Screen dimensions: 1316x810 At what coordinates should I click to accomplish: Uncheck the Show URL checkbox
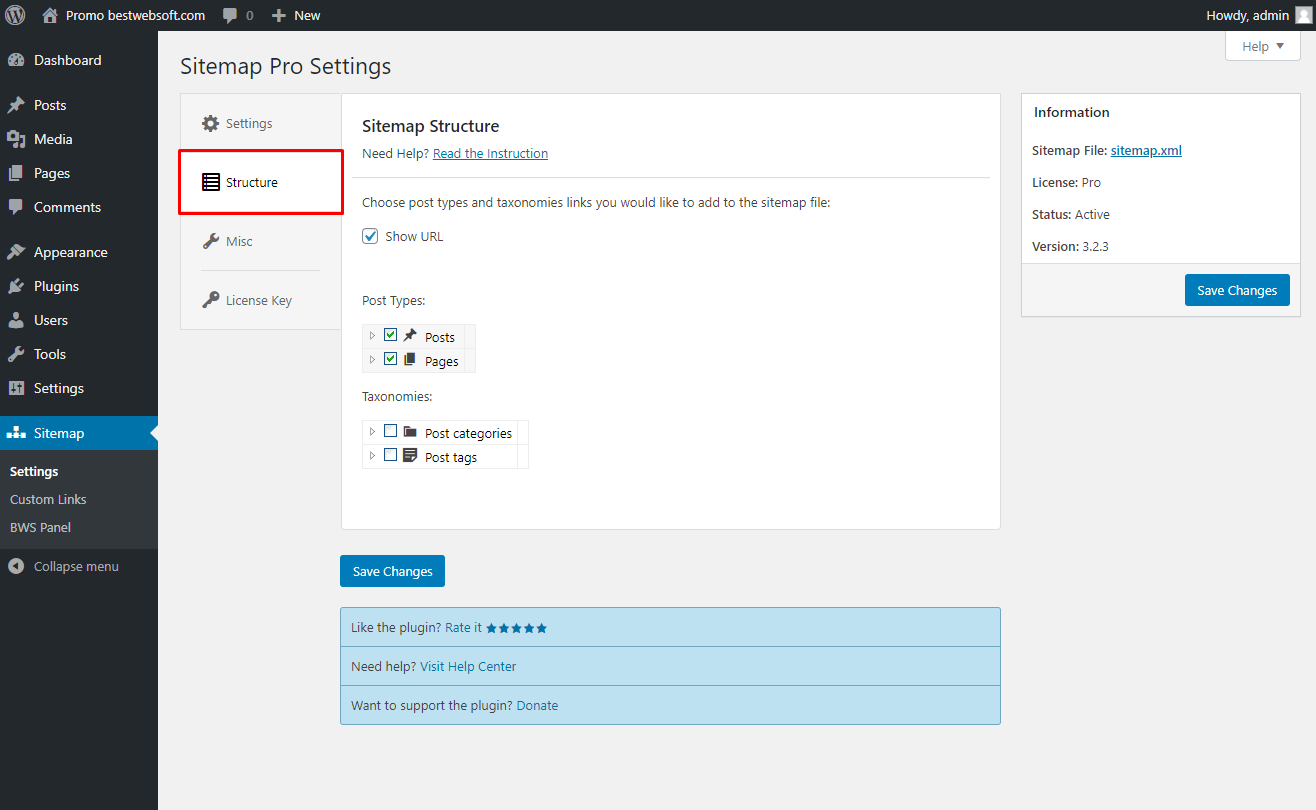pyautogui.click(x=370, y=236)
